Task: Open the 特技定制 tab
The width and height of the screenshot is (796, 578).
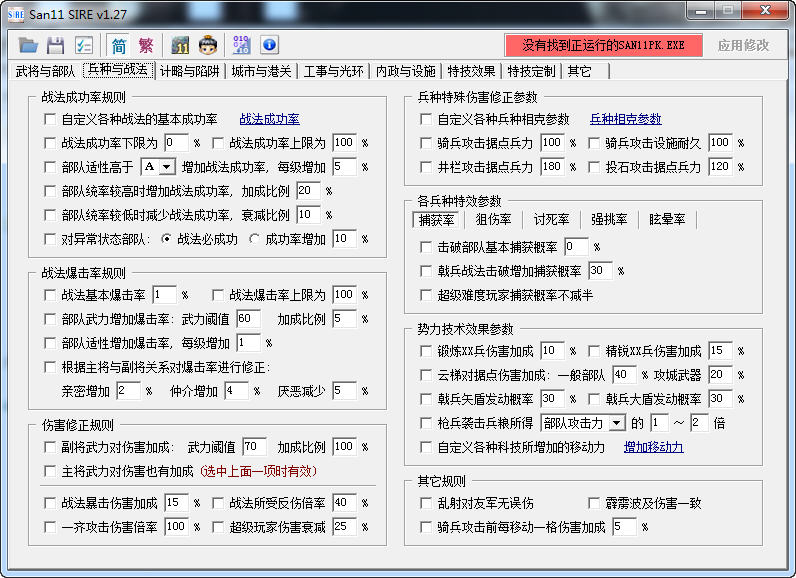Action: pos(531,72)
